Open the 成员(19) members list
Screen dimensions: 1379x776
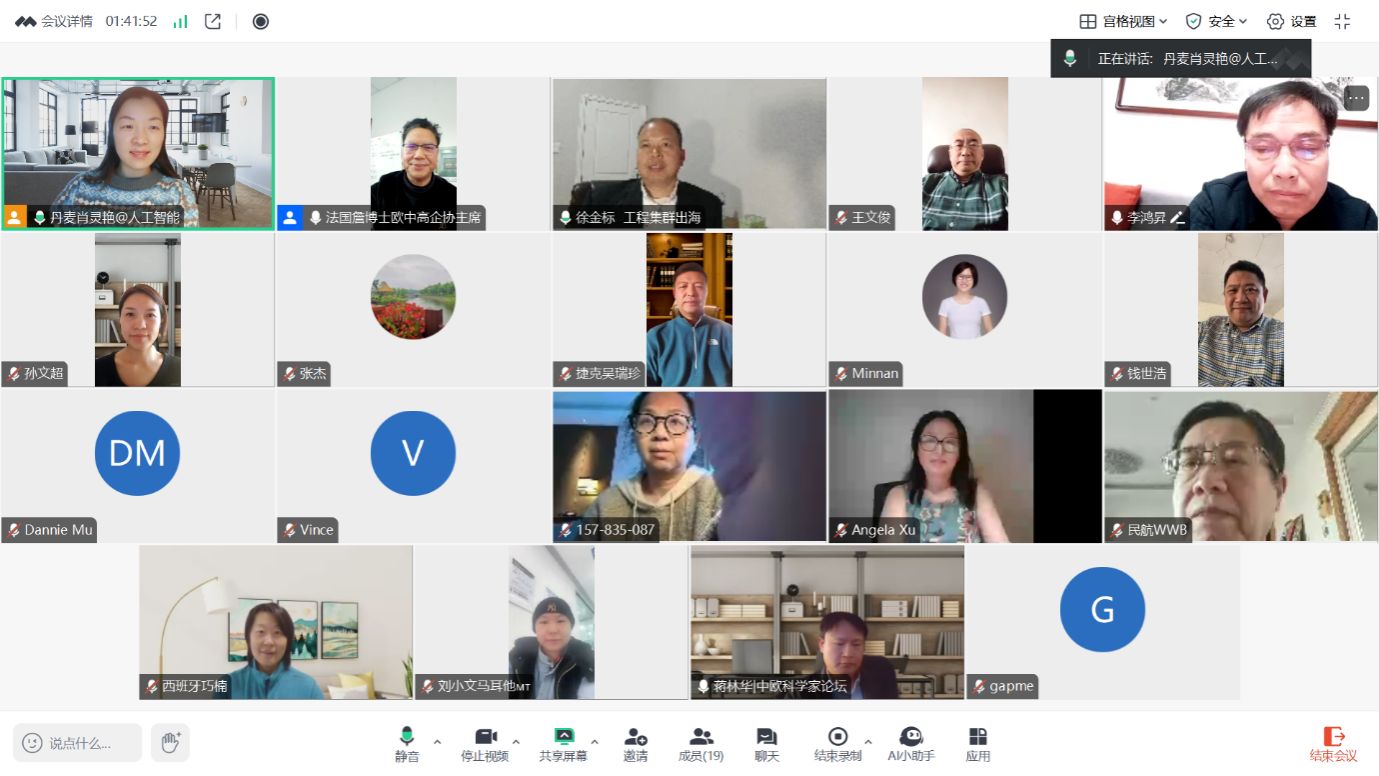701,743
